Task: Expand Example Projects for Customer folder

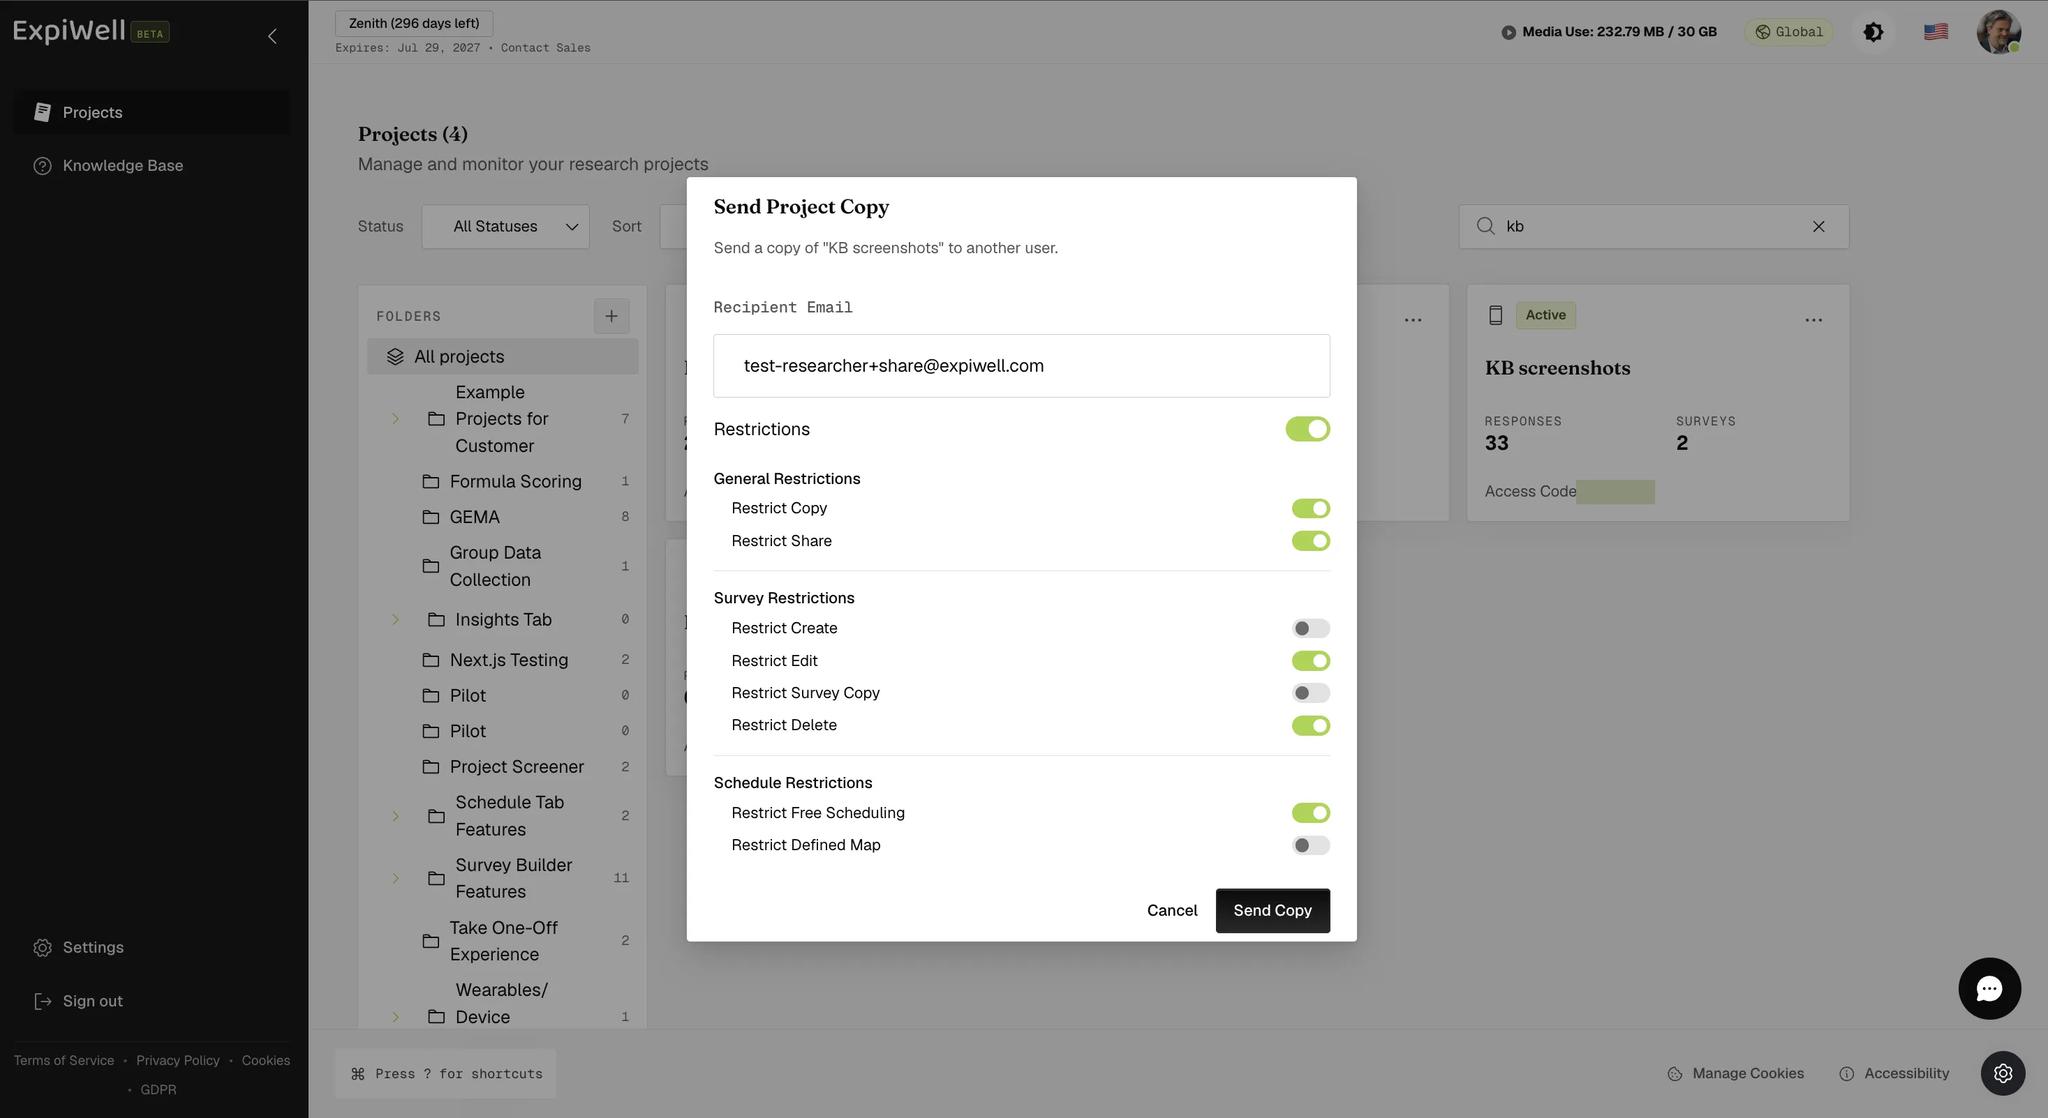Action: pos(395,419)
